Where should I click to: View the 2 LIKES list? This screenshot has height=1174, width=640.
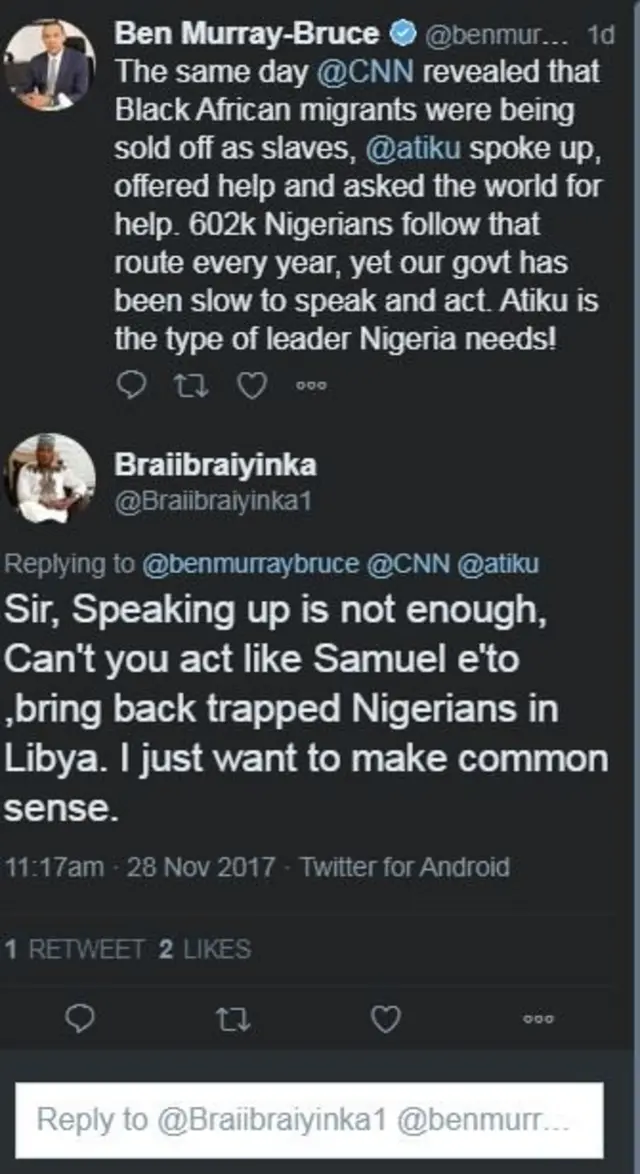(204, 949)
